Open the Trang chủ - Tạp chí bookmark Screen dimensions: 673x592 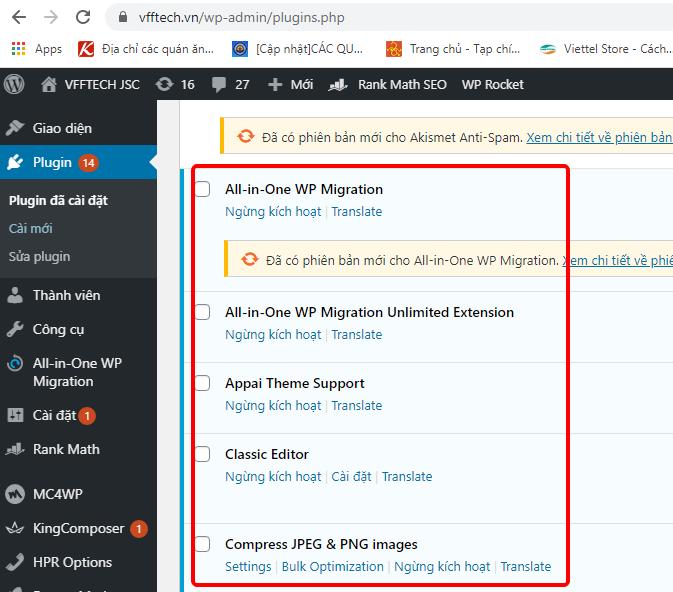(x=453, y=49)
